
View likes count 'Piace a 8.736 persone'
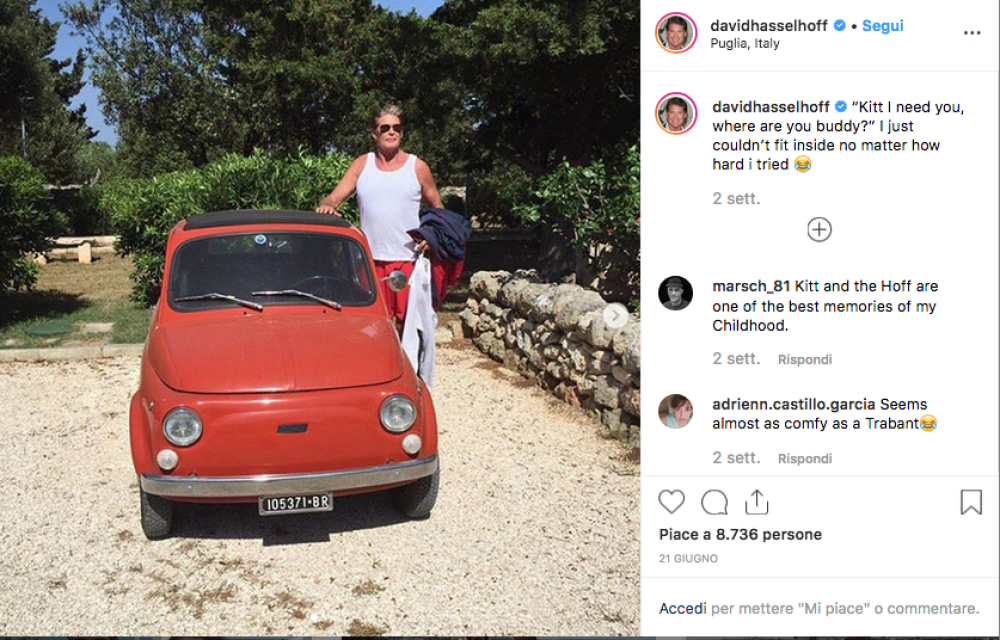[x=740, y=534]
